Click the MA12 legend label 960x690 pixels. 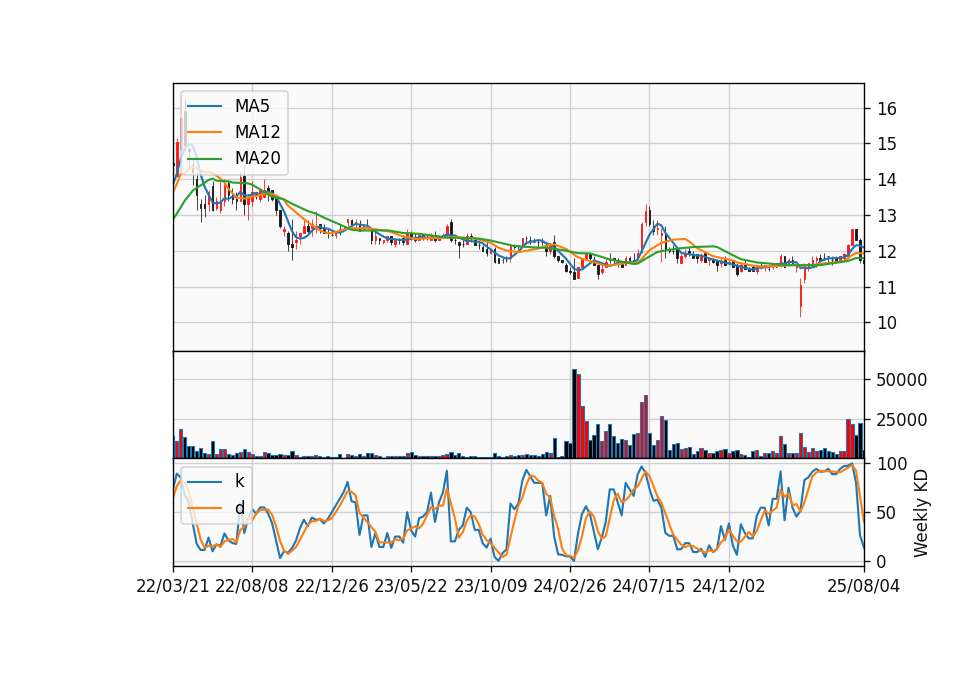coord(257,132)
